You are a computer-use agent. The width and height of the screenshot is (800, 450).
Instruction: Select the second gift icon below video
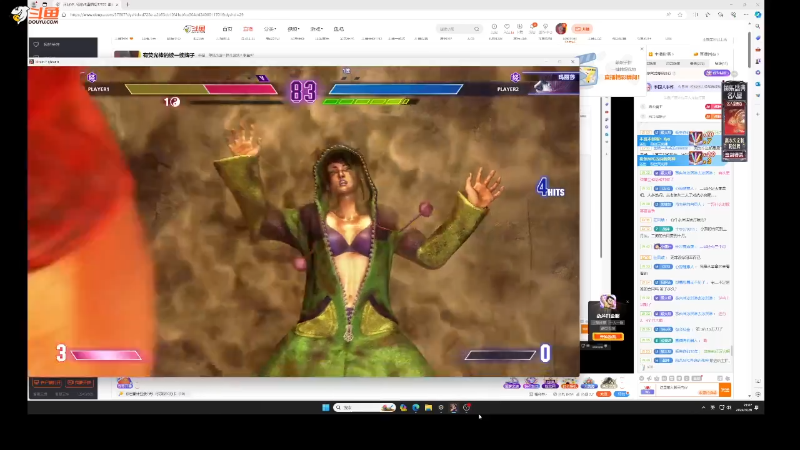(531, 383)
